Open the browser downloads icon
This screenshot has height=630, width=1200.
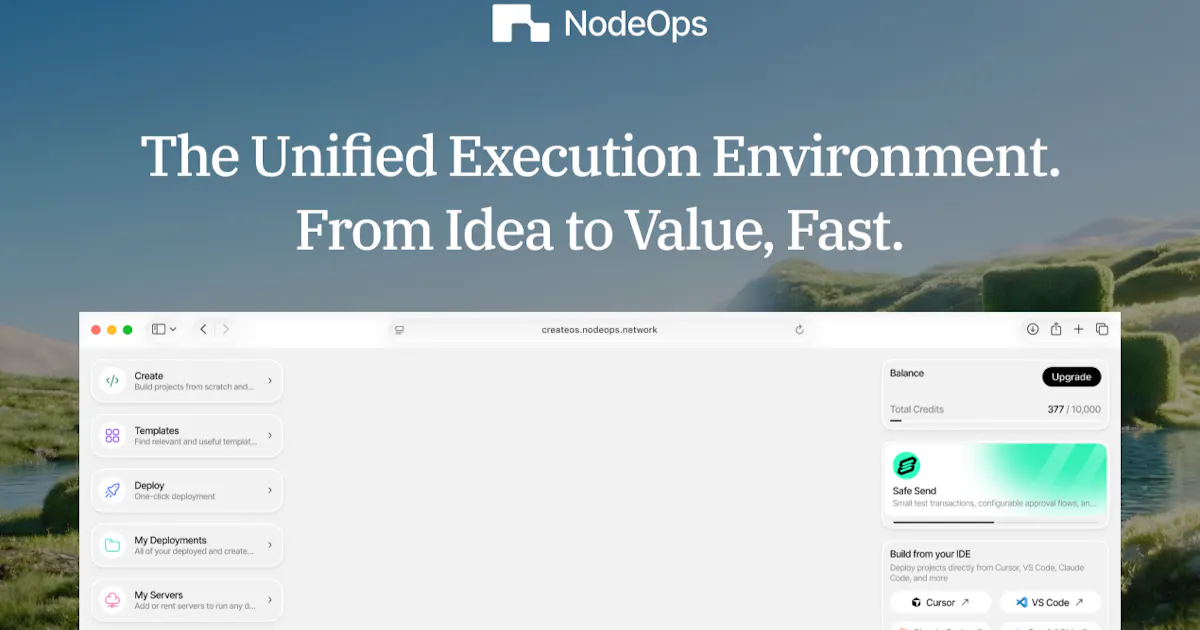click(x=1033, y=329)
